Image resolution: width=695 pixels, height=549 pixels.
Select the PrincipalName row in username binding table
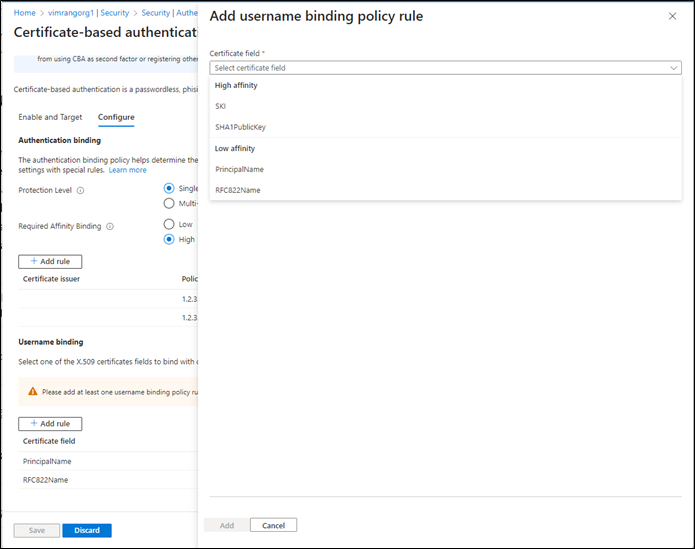click(108, 461)
